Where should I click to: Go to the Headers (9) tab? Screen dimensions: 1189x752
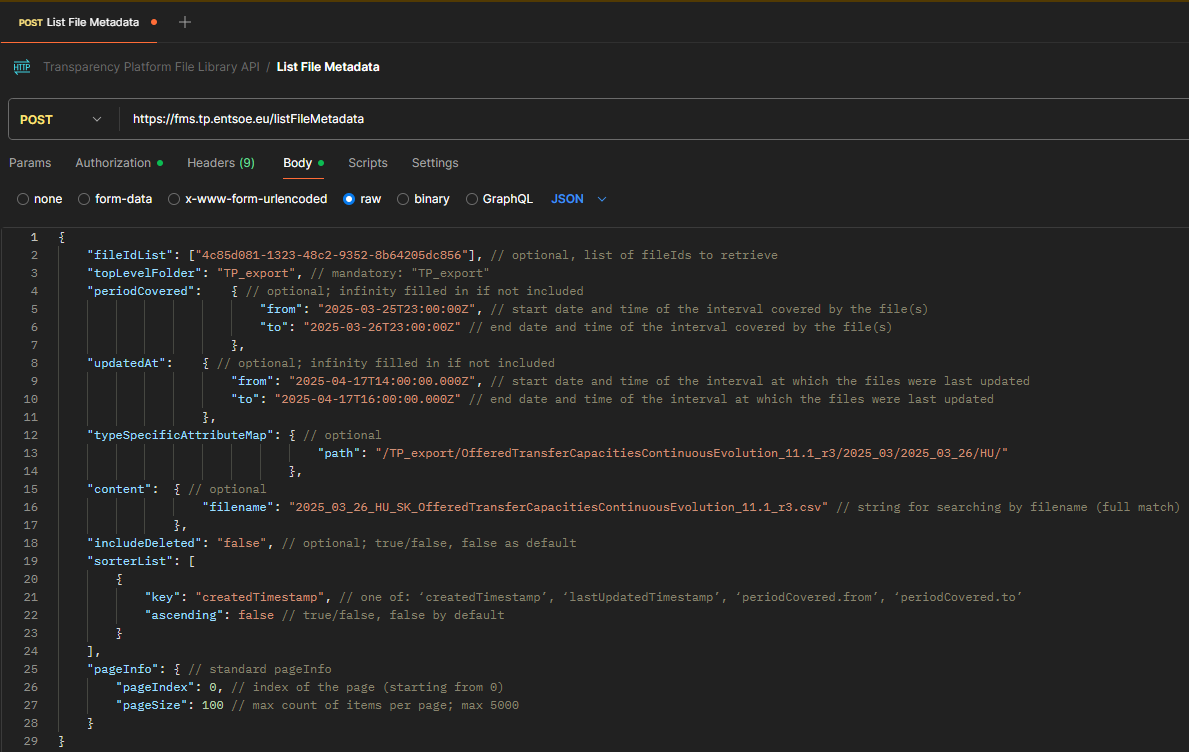point(220,163)
